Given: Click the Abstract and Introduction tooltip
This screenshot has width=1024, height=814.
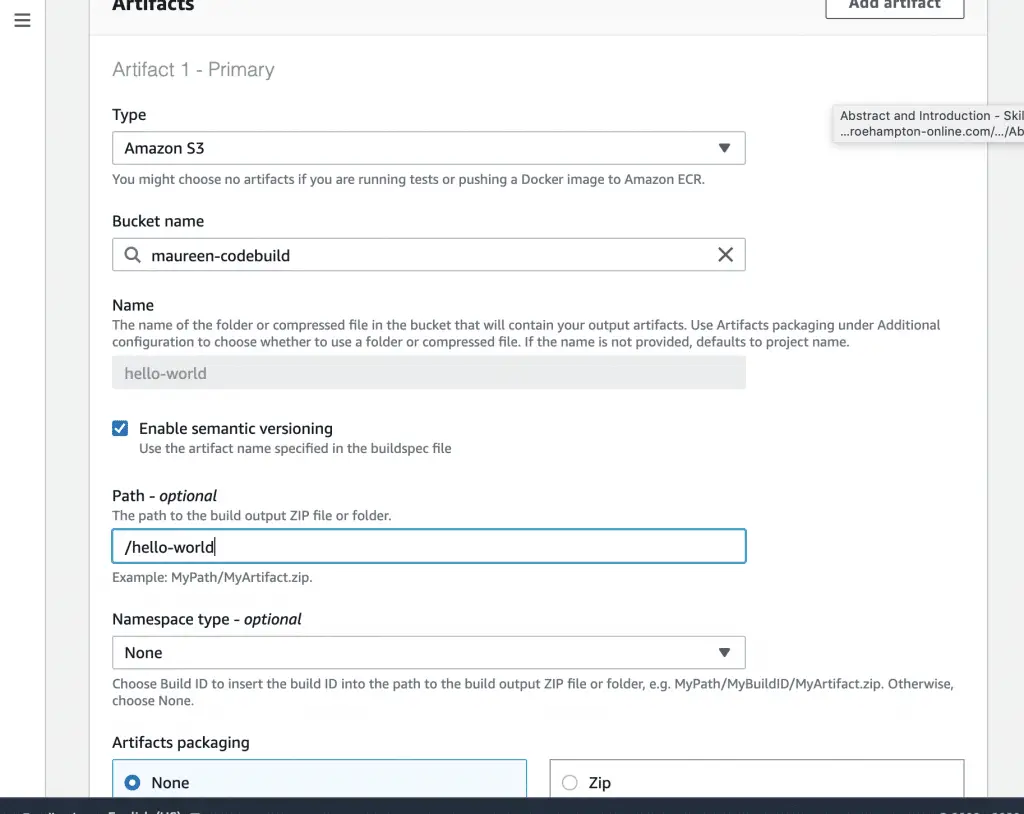Looking at the screenshot, I should [x=929, y=123].
